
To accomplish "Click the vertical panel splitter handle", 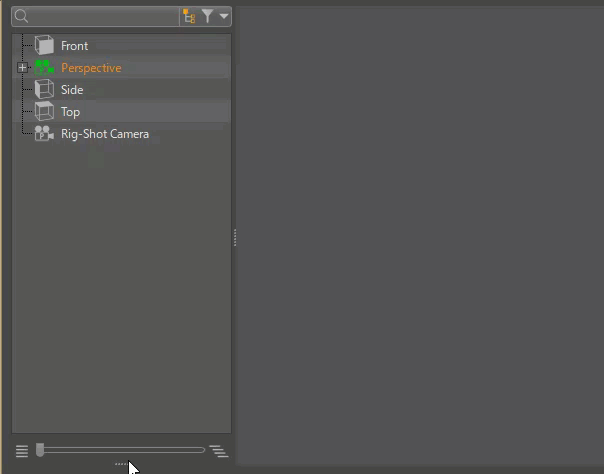I will click(235, 238).
